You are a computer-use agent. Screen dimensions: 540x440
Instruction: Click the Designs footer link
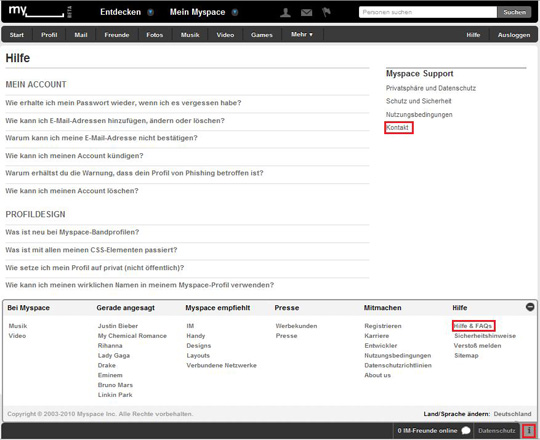click(199, 345)
